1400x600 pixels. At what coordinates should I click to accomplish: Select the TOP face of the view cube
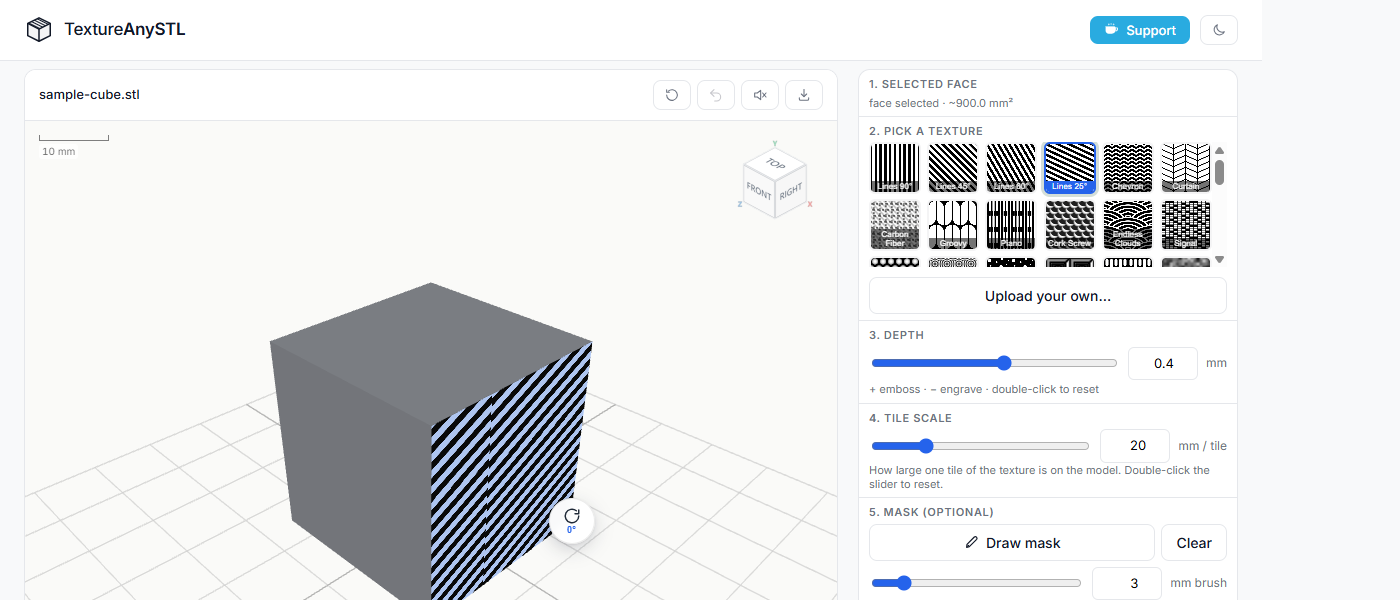point(775,163)
